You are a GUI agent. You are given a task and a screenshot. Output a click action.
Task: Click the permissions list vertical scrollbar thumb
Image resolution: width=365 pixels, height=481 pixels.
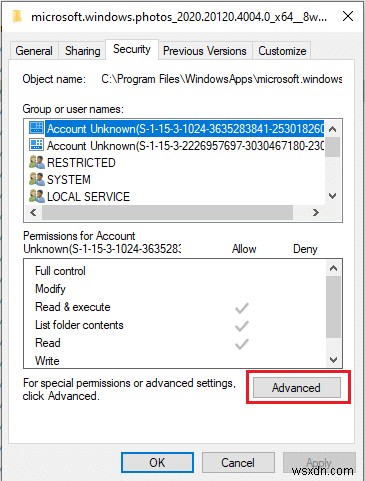(x=333, y=307)
